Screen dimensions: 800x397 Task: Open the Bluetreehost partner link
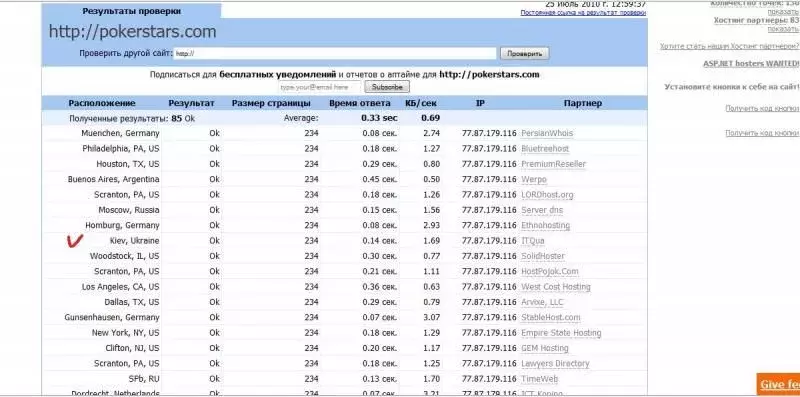click(545, 149)
